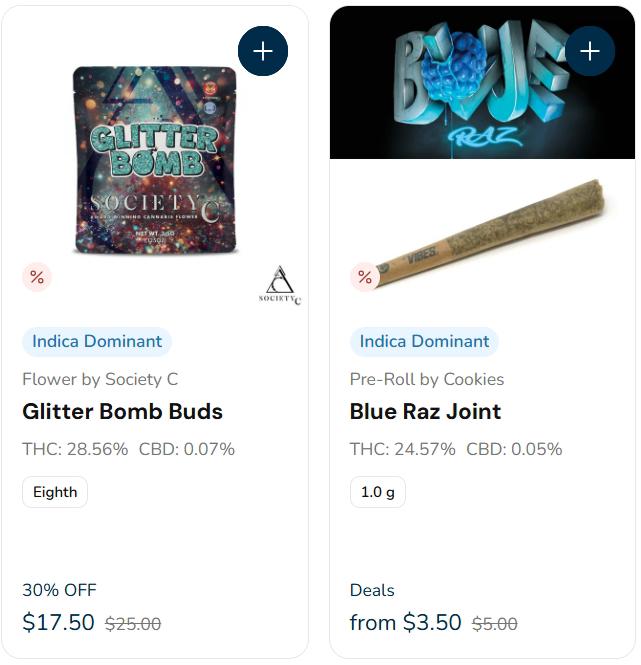Select the 1.0 g size option
641x665 pixels.
378,492
